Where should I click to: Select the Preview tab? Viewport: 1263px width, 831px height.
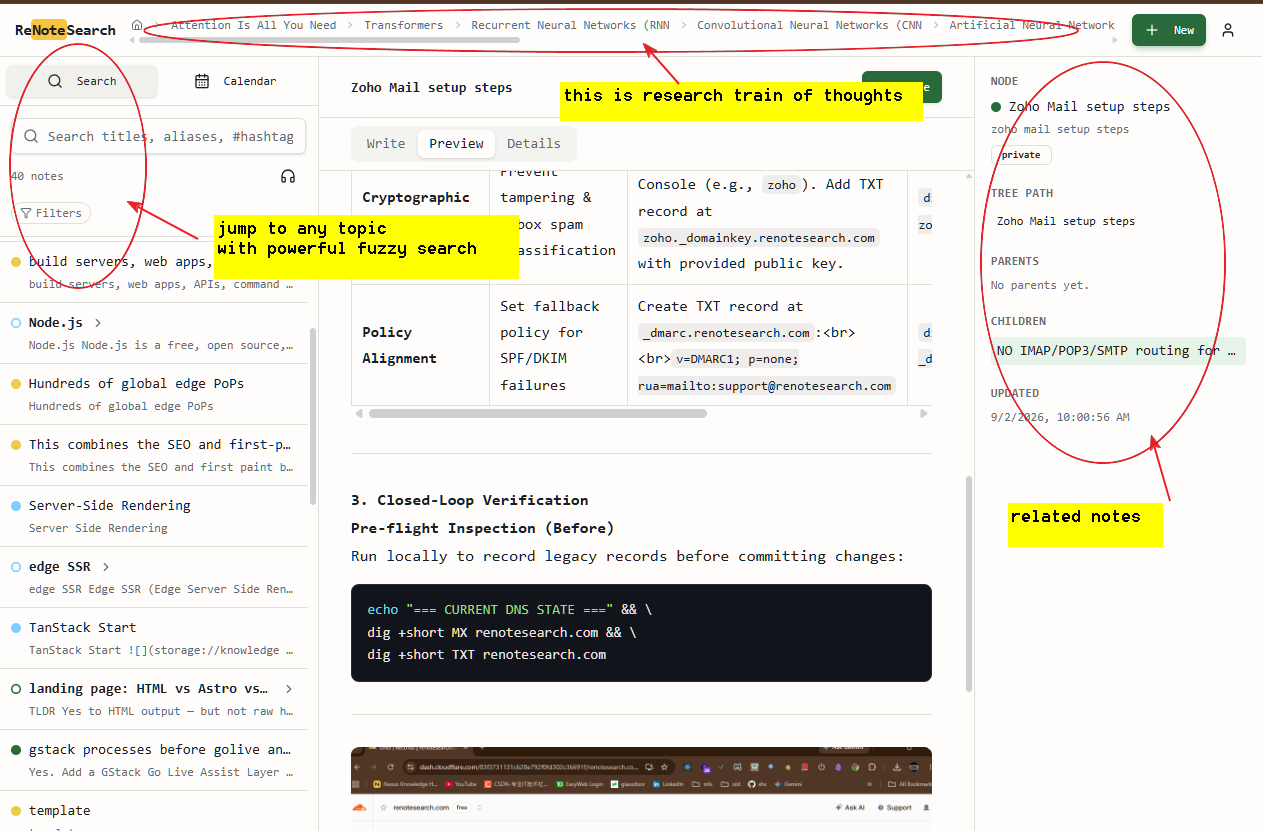click(x=456, y=143)
